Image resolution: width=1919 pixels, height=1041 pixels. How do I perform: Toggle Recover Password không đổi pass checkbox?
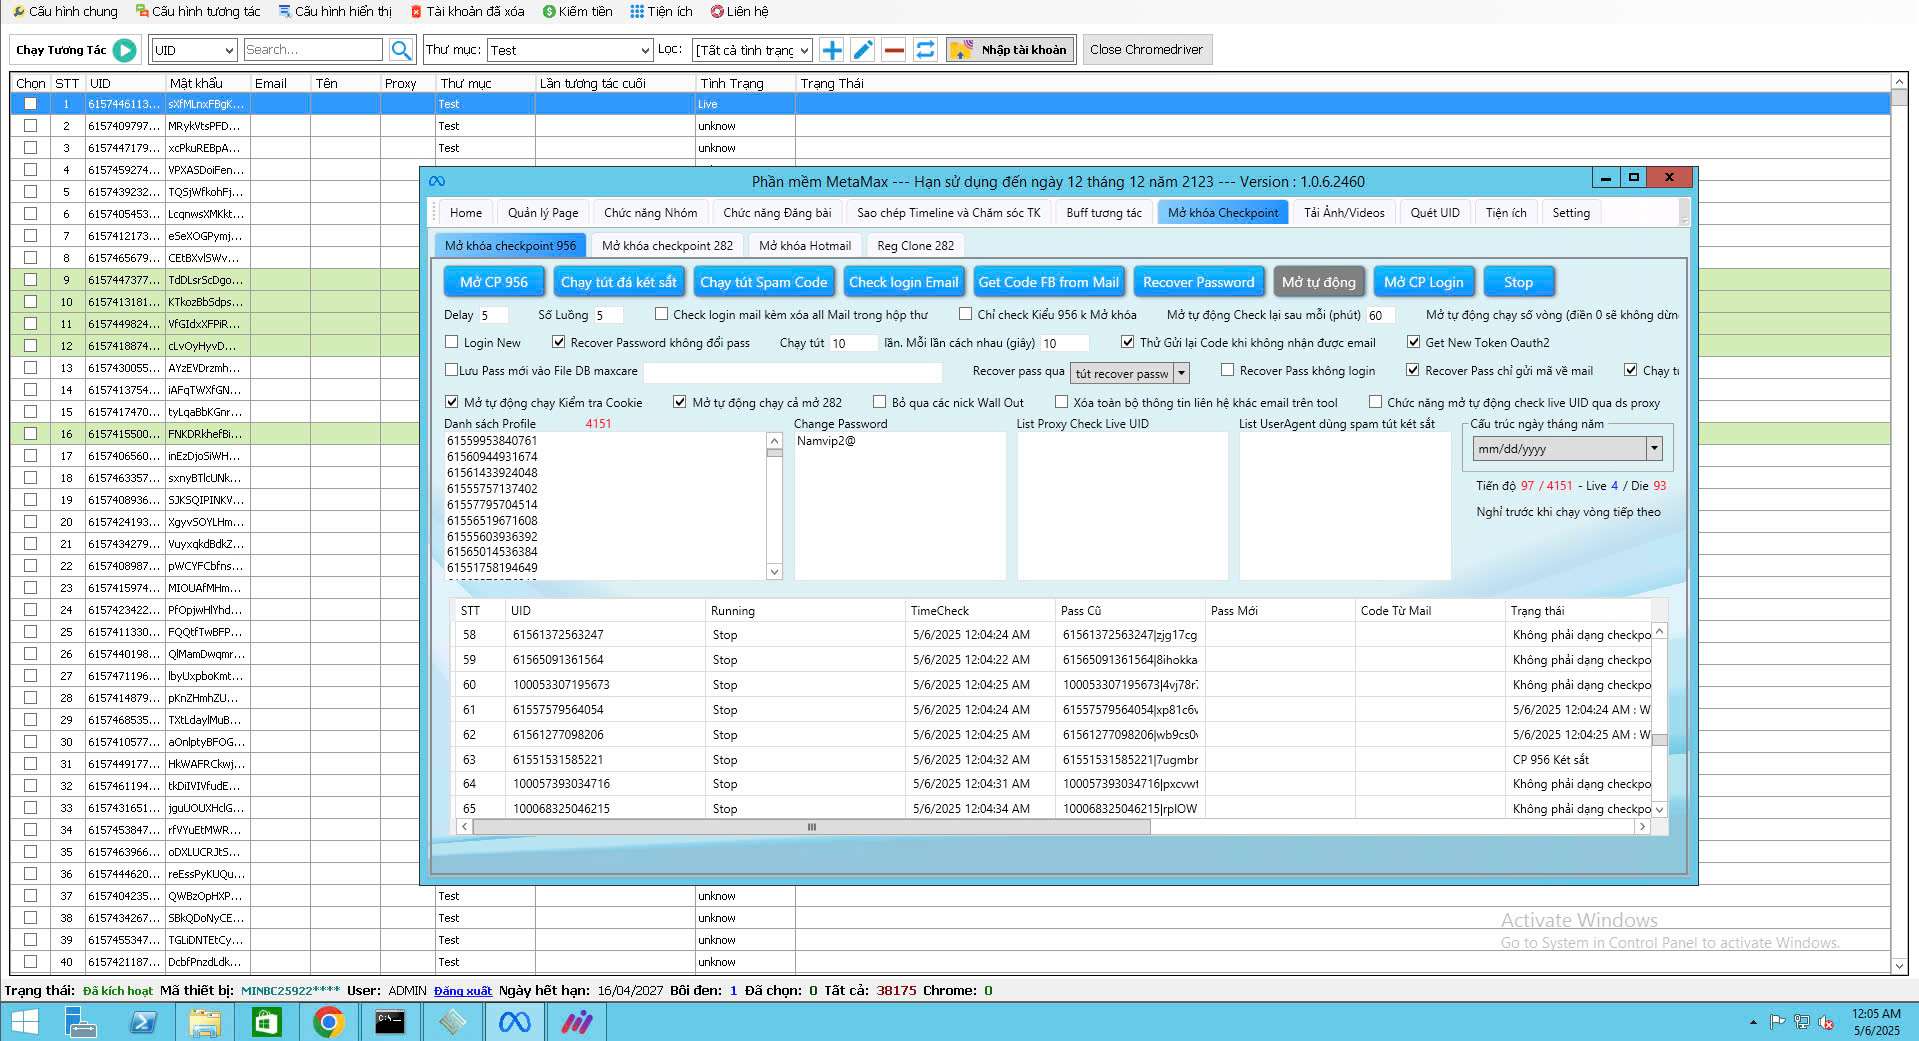(559, 342)
